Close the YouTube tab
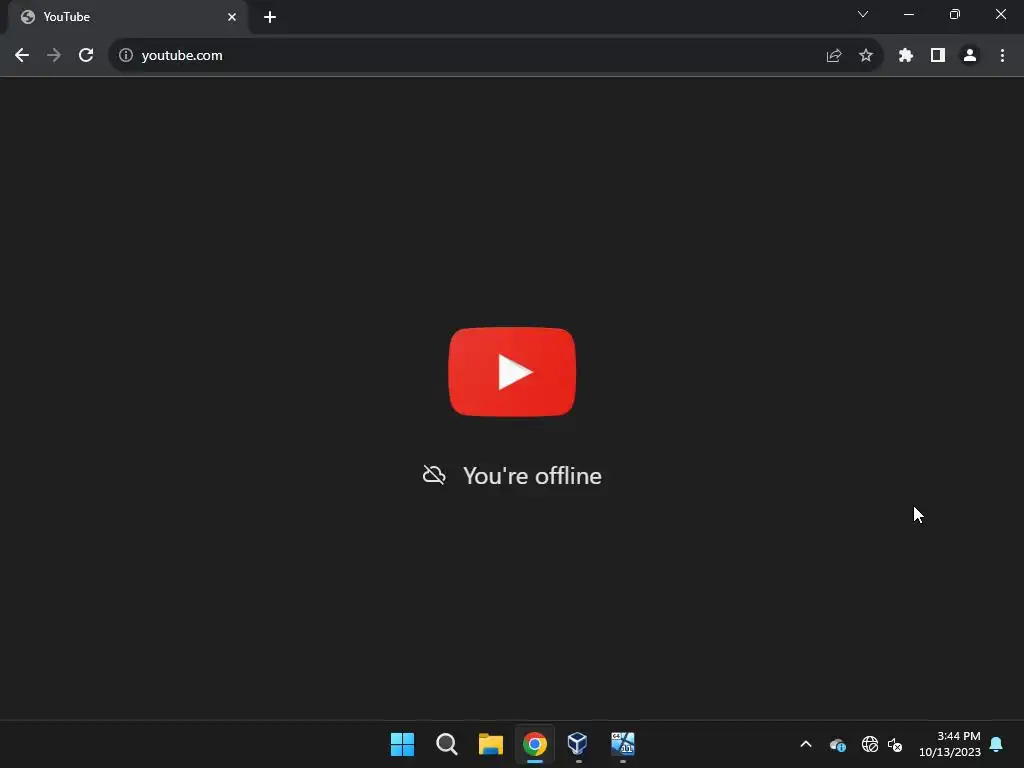Screen dimensions: 1024x768 (x=232, y=17)
